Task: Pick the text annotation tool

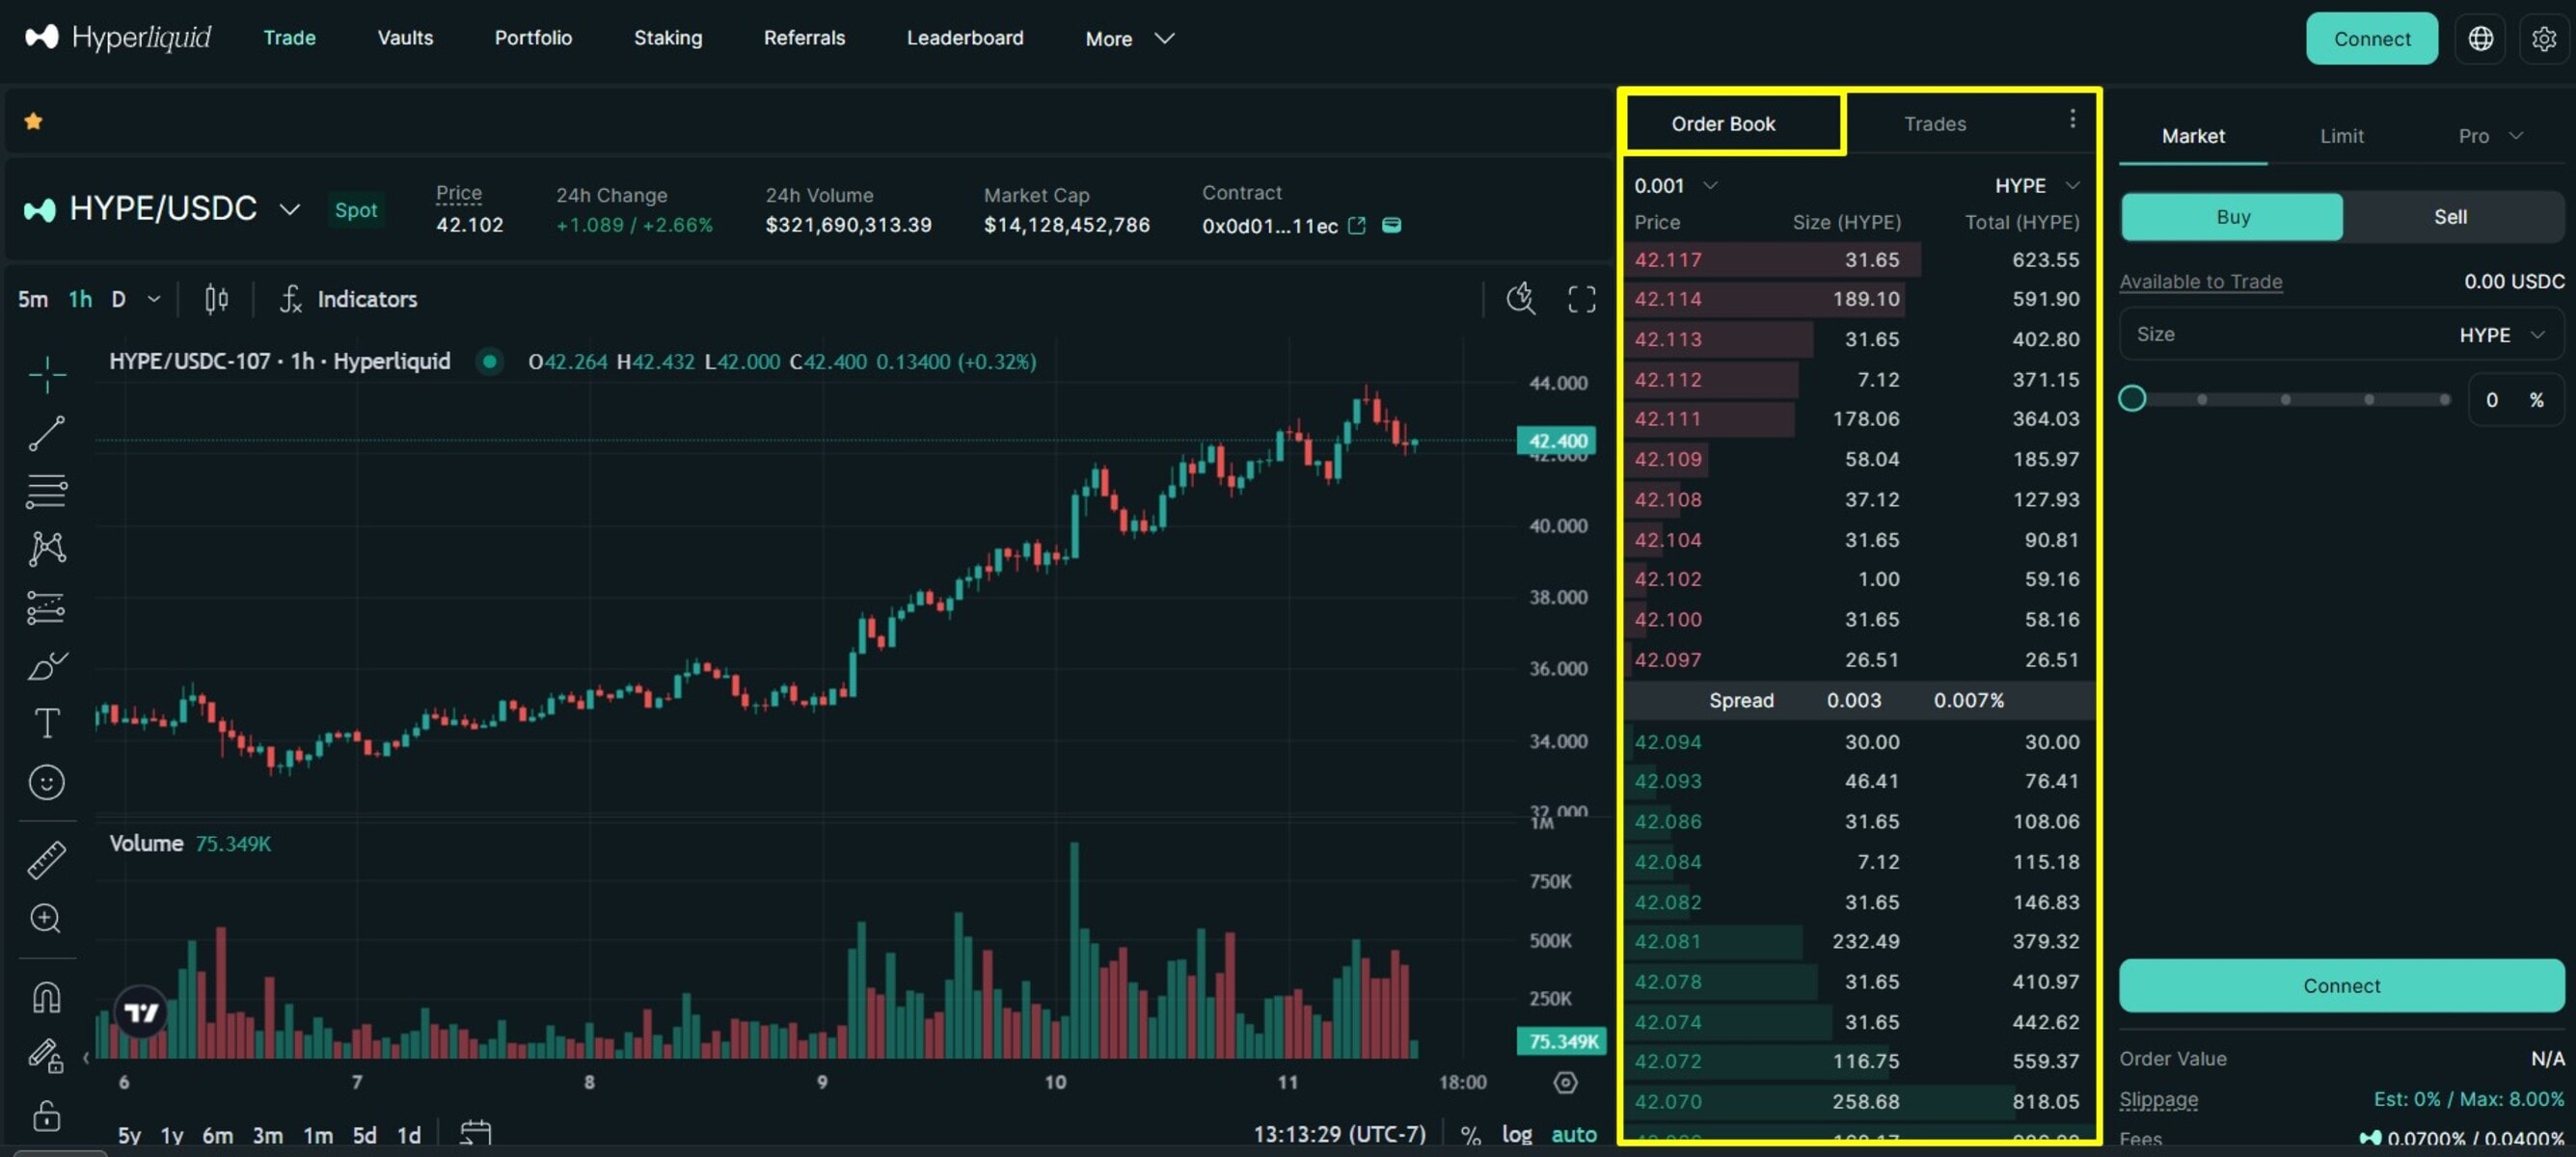Action: (46, 723)
